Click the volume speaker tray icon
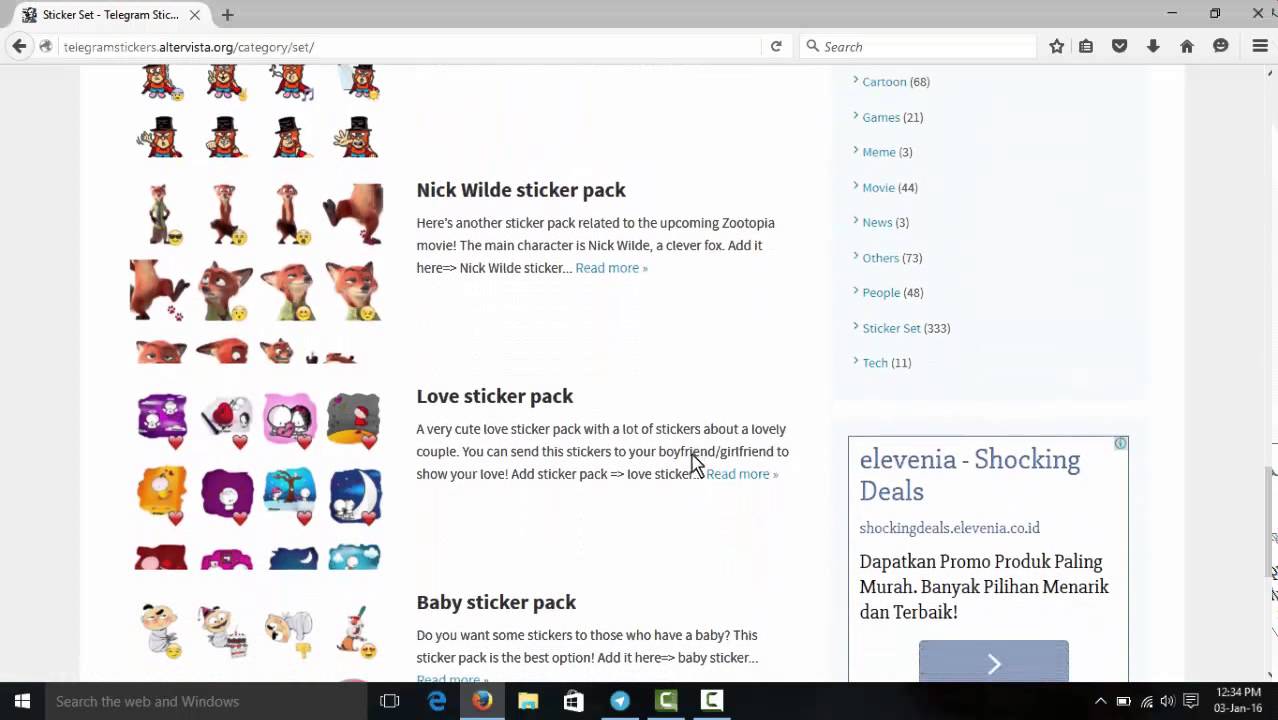The height and width of the screenshot is (720, 1278). pos(1167,701)
